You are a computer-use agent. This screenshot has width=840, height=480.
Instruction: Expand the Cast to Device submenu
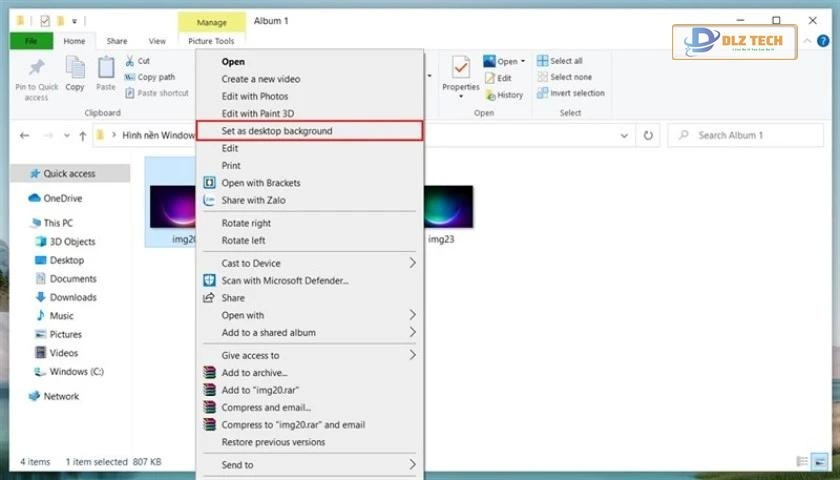[412, 263]
